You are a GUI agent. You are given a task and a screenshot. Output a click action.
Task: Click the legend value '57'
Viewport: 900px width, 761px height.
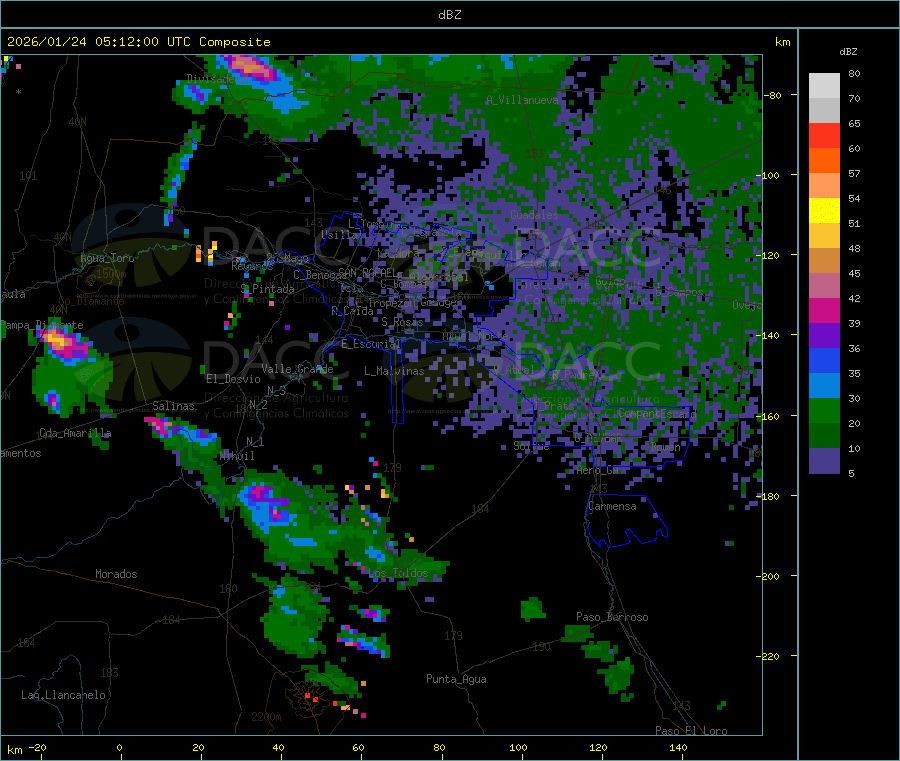(854, 173)
